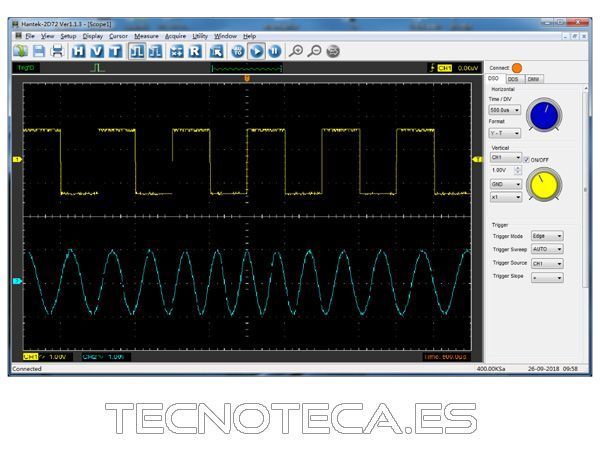Open Vertical settings via the V icon
The width and height of the screenshot is (600, 472).
coord(97,51)
